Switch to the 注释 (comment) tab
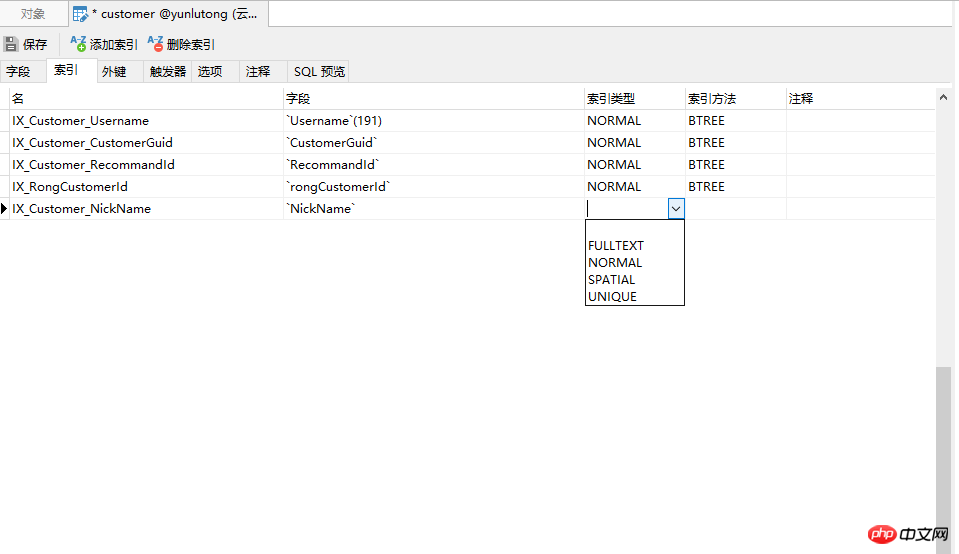Screen dimensions: 959x554 pos(264,72)
